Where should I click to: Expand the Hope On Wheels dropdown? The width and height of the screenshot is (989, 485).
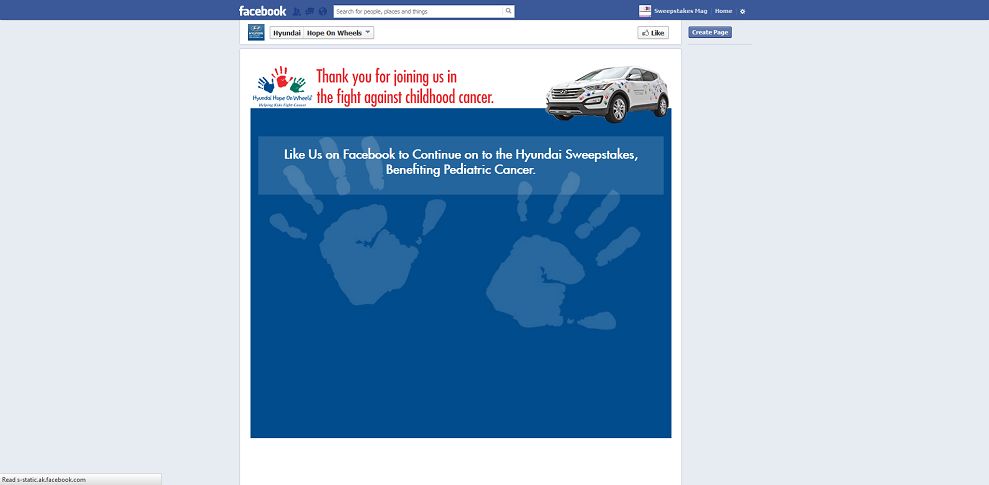click(x=339, y=33)
